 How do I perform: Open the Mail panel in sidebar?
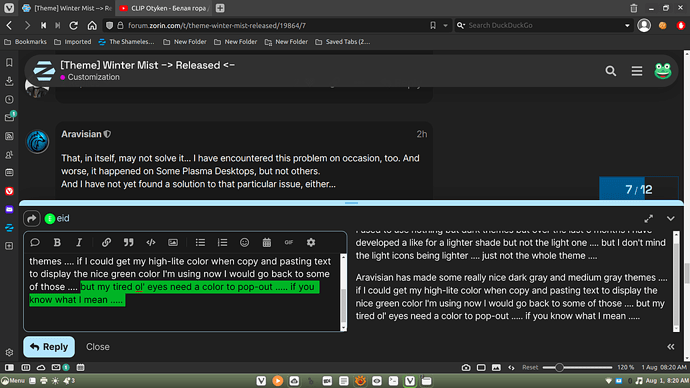(9, 117)
